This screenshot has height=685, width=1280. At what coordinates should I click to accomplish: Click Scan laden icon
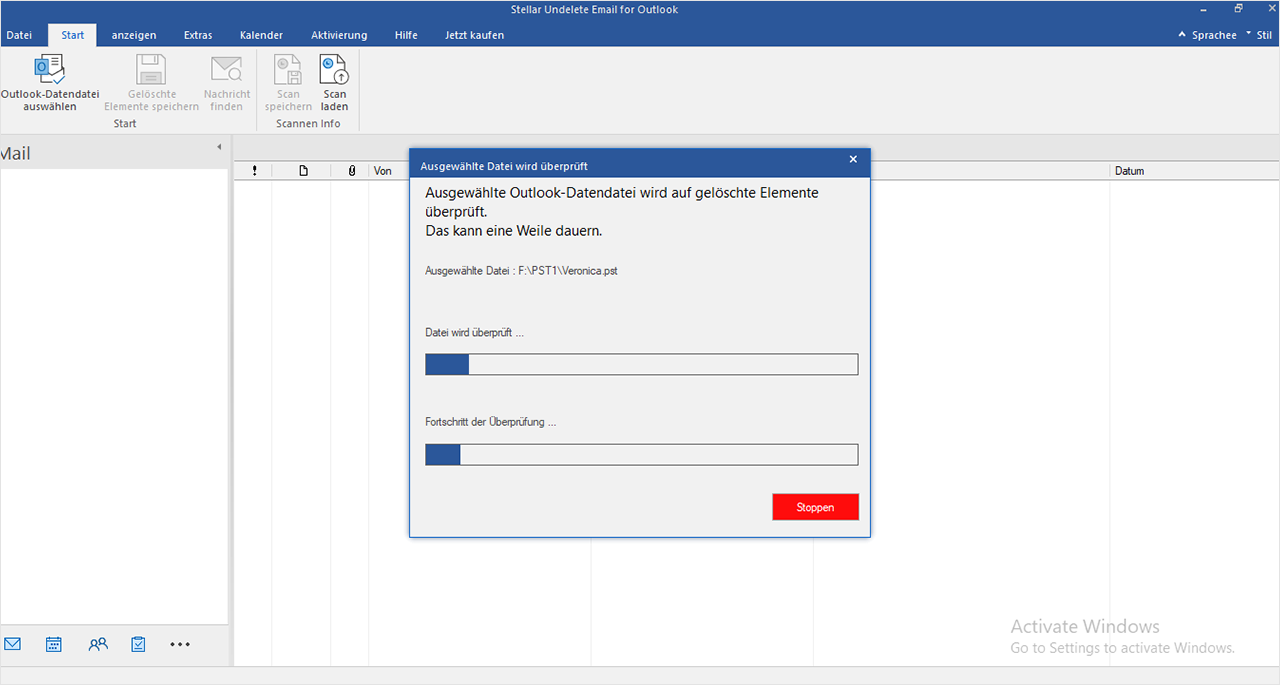[334, 69]
